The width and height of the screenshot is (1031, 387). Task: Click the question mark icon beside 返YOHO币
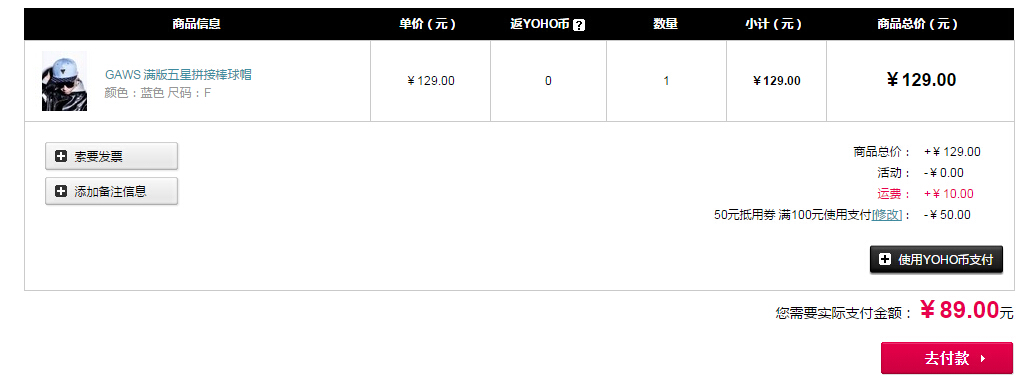coord(579,25)
